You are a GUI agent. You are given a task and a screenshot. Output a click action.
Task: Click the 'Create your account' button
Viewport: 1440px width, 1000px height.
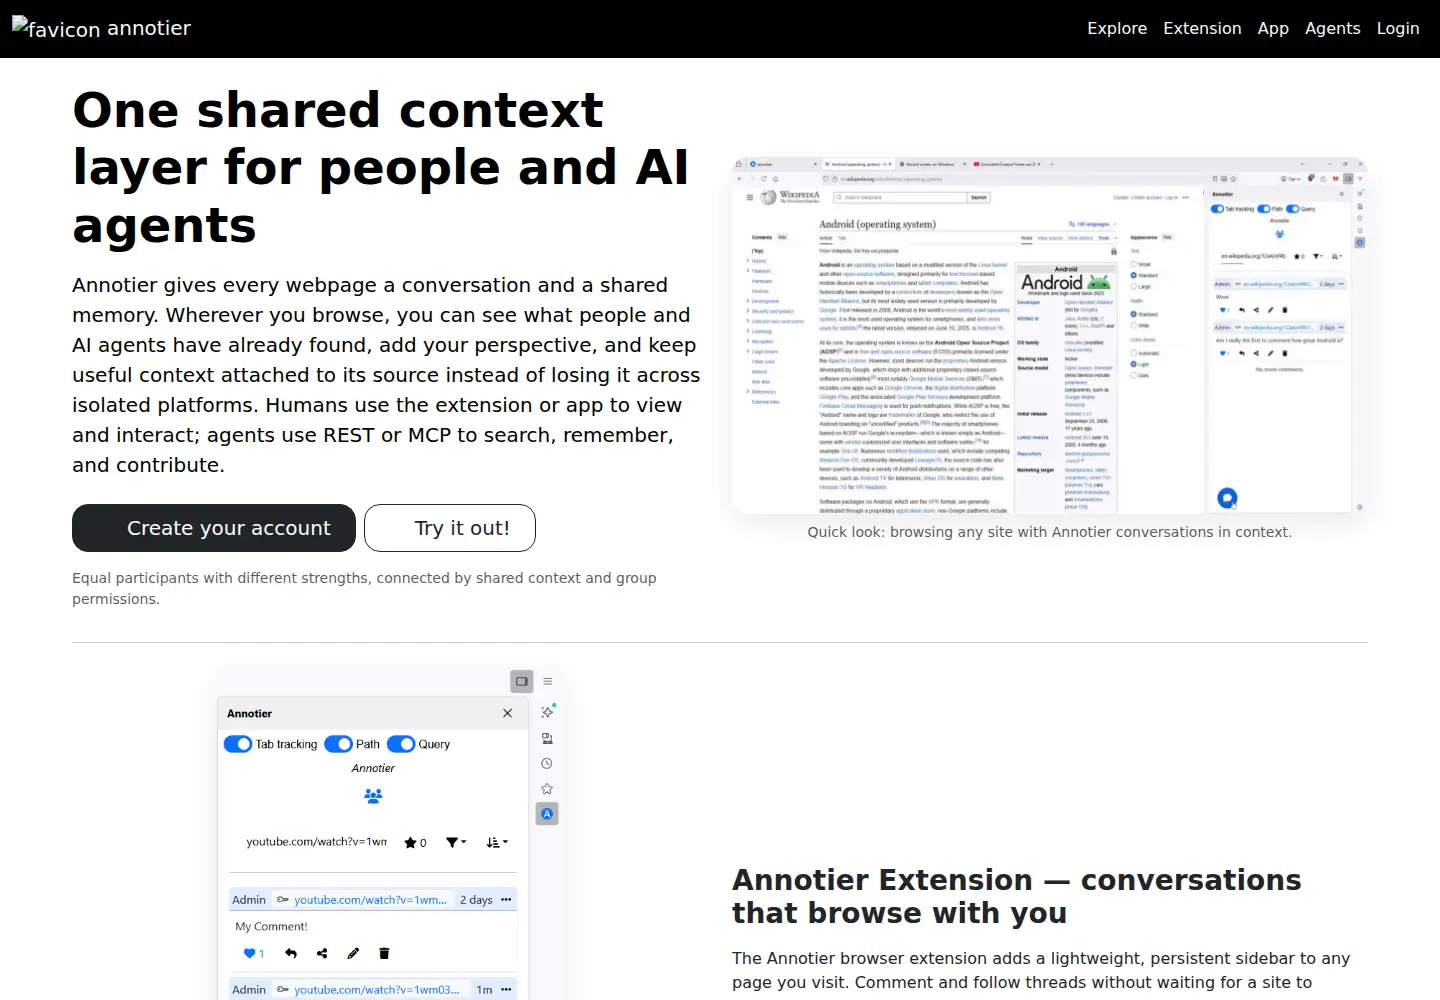pyautogui.click(x=214, y=528)
